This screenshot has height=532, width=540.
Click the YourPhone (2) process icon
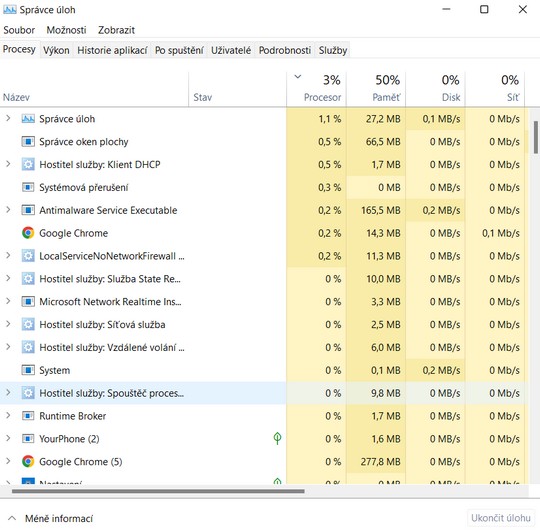coord(28,439)
